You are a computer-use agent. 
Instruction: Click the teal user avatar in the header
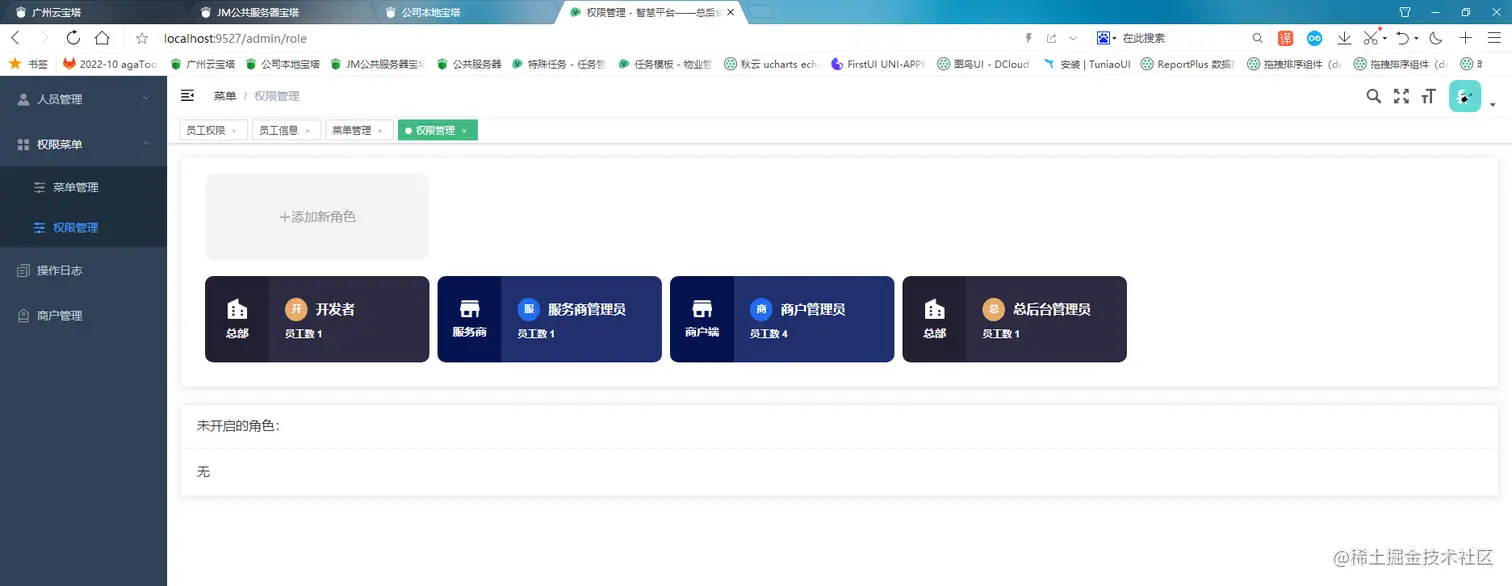click(1464, 95)
